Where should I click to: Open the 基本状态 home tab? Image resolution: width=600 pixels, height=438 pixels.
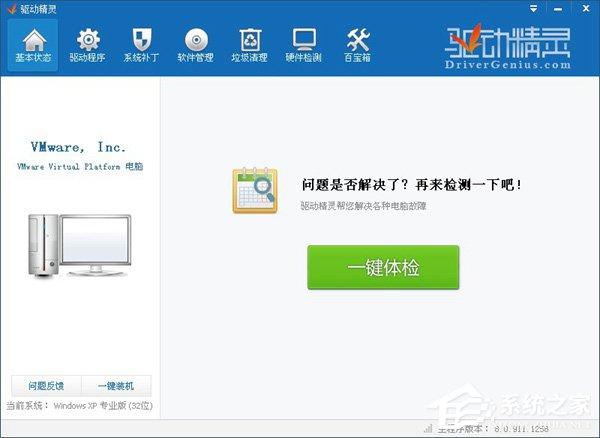33,45
